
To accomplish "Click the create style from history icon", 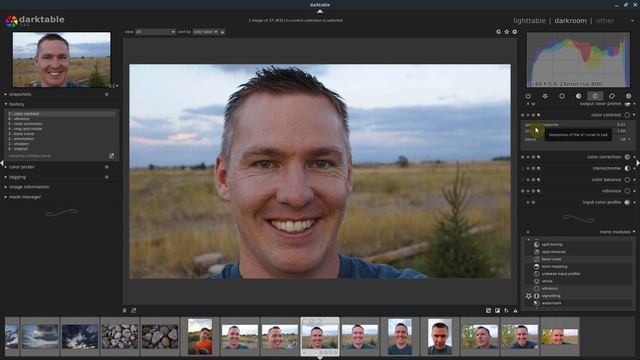I will (x=111, y=156).
